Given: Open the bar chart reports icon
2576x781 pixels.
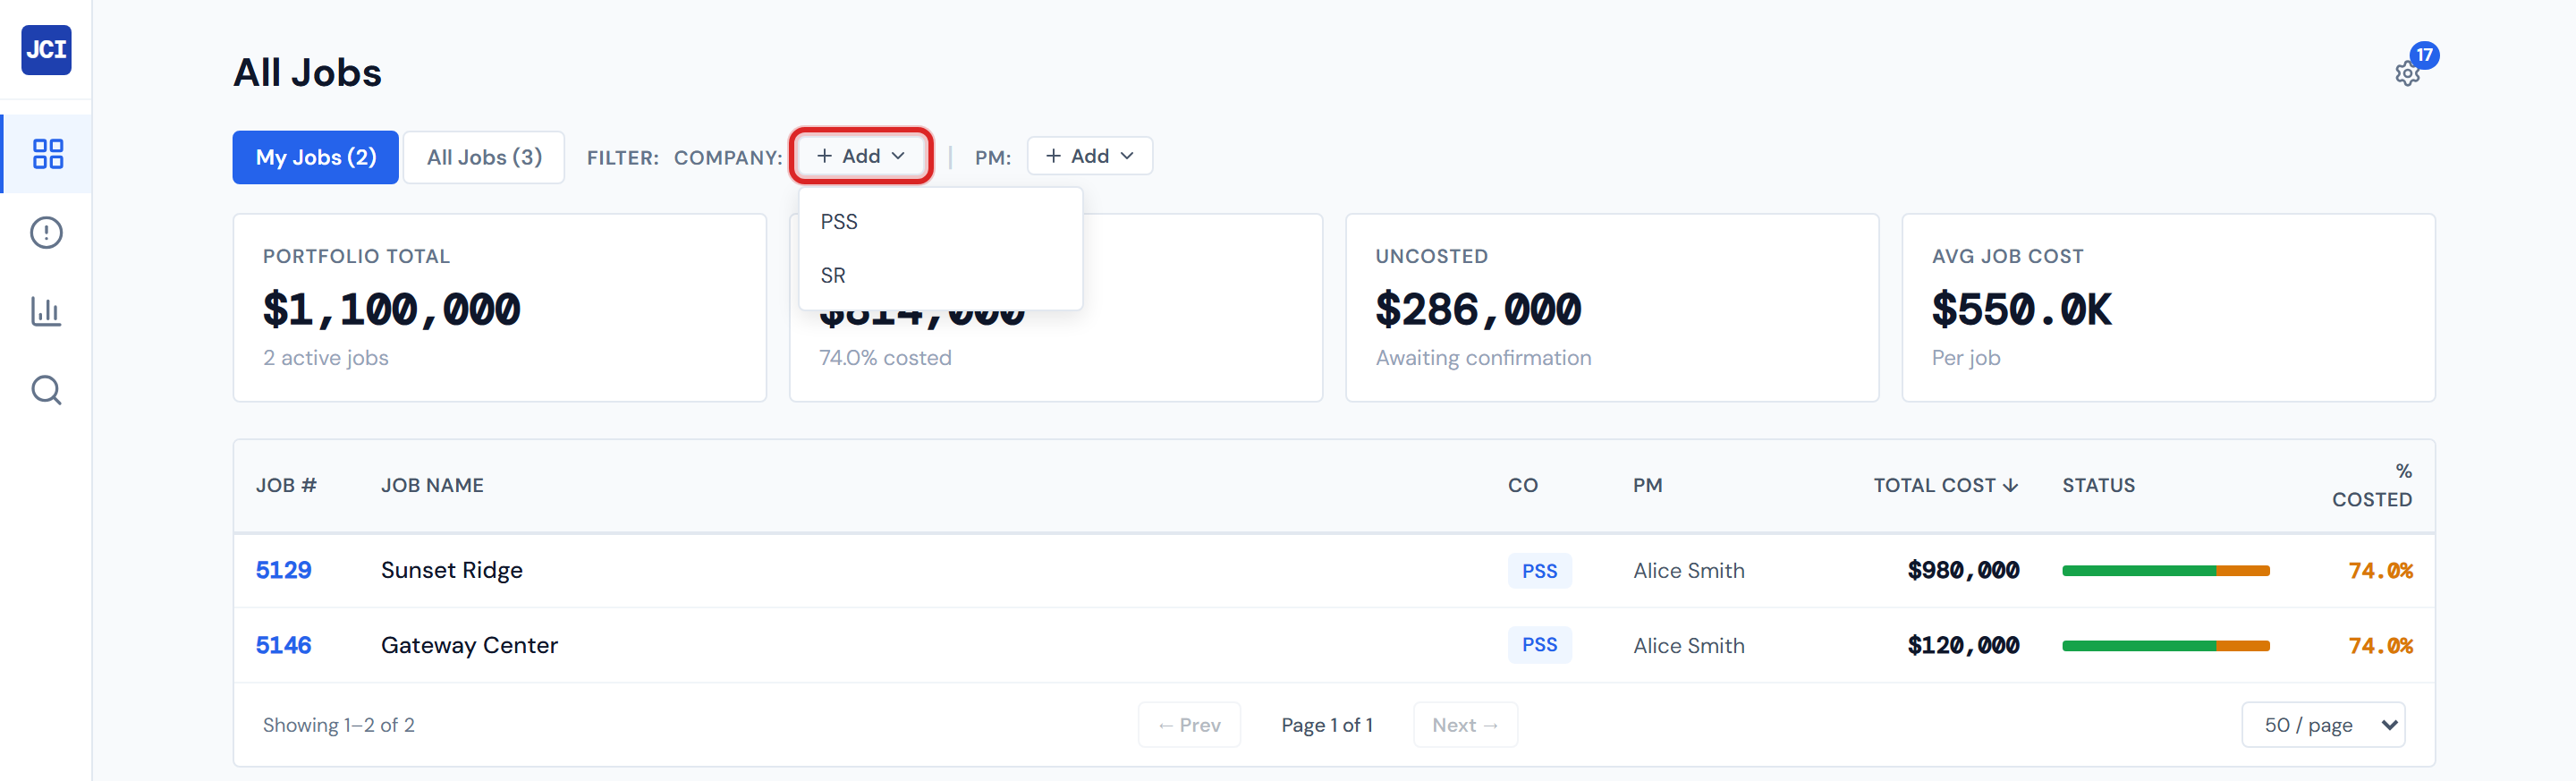Looking at the screenshot, I should (x=46, y=311).
